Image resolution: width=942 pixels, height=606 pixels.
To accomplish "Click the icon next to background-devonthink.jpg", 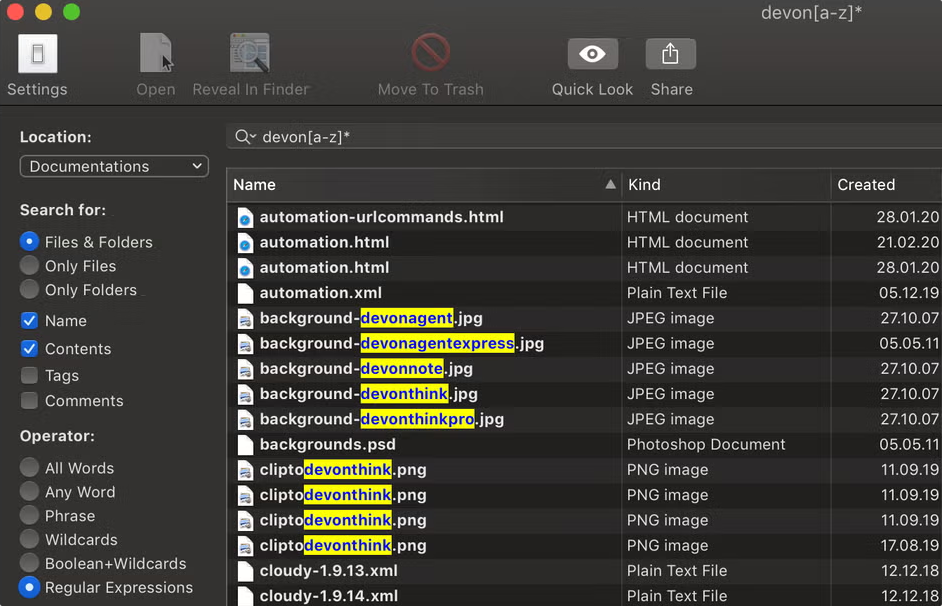I will tap(245, 394).
